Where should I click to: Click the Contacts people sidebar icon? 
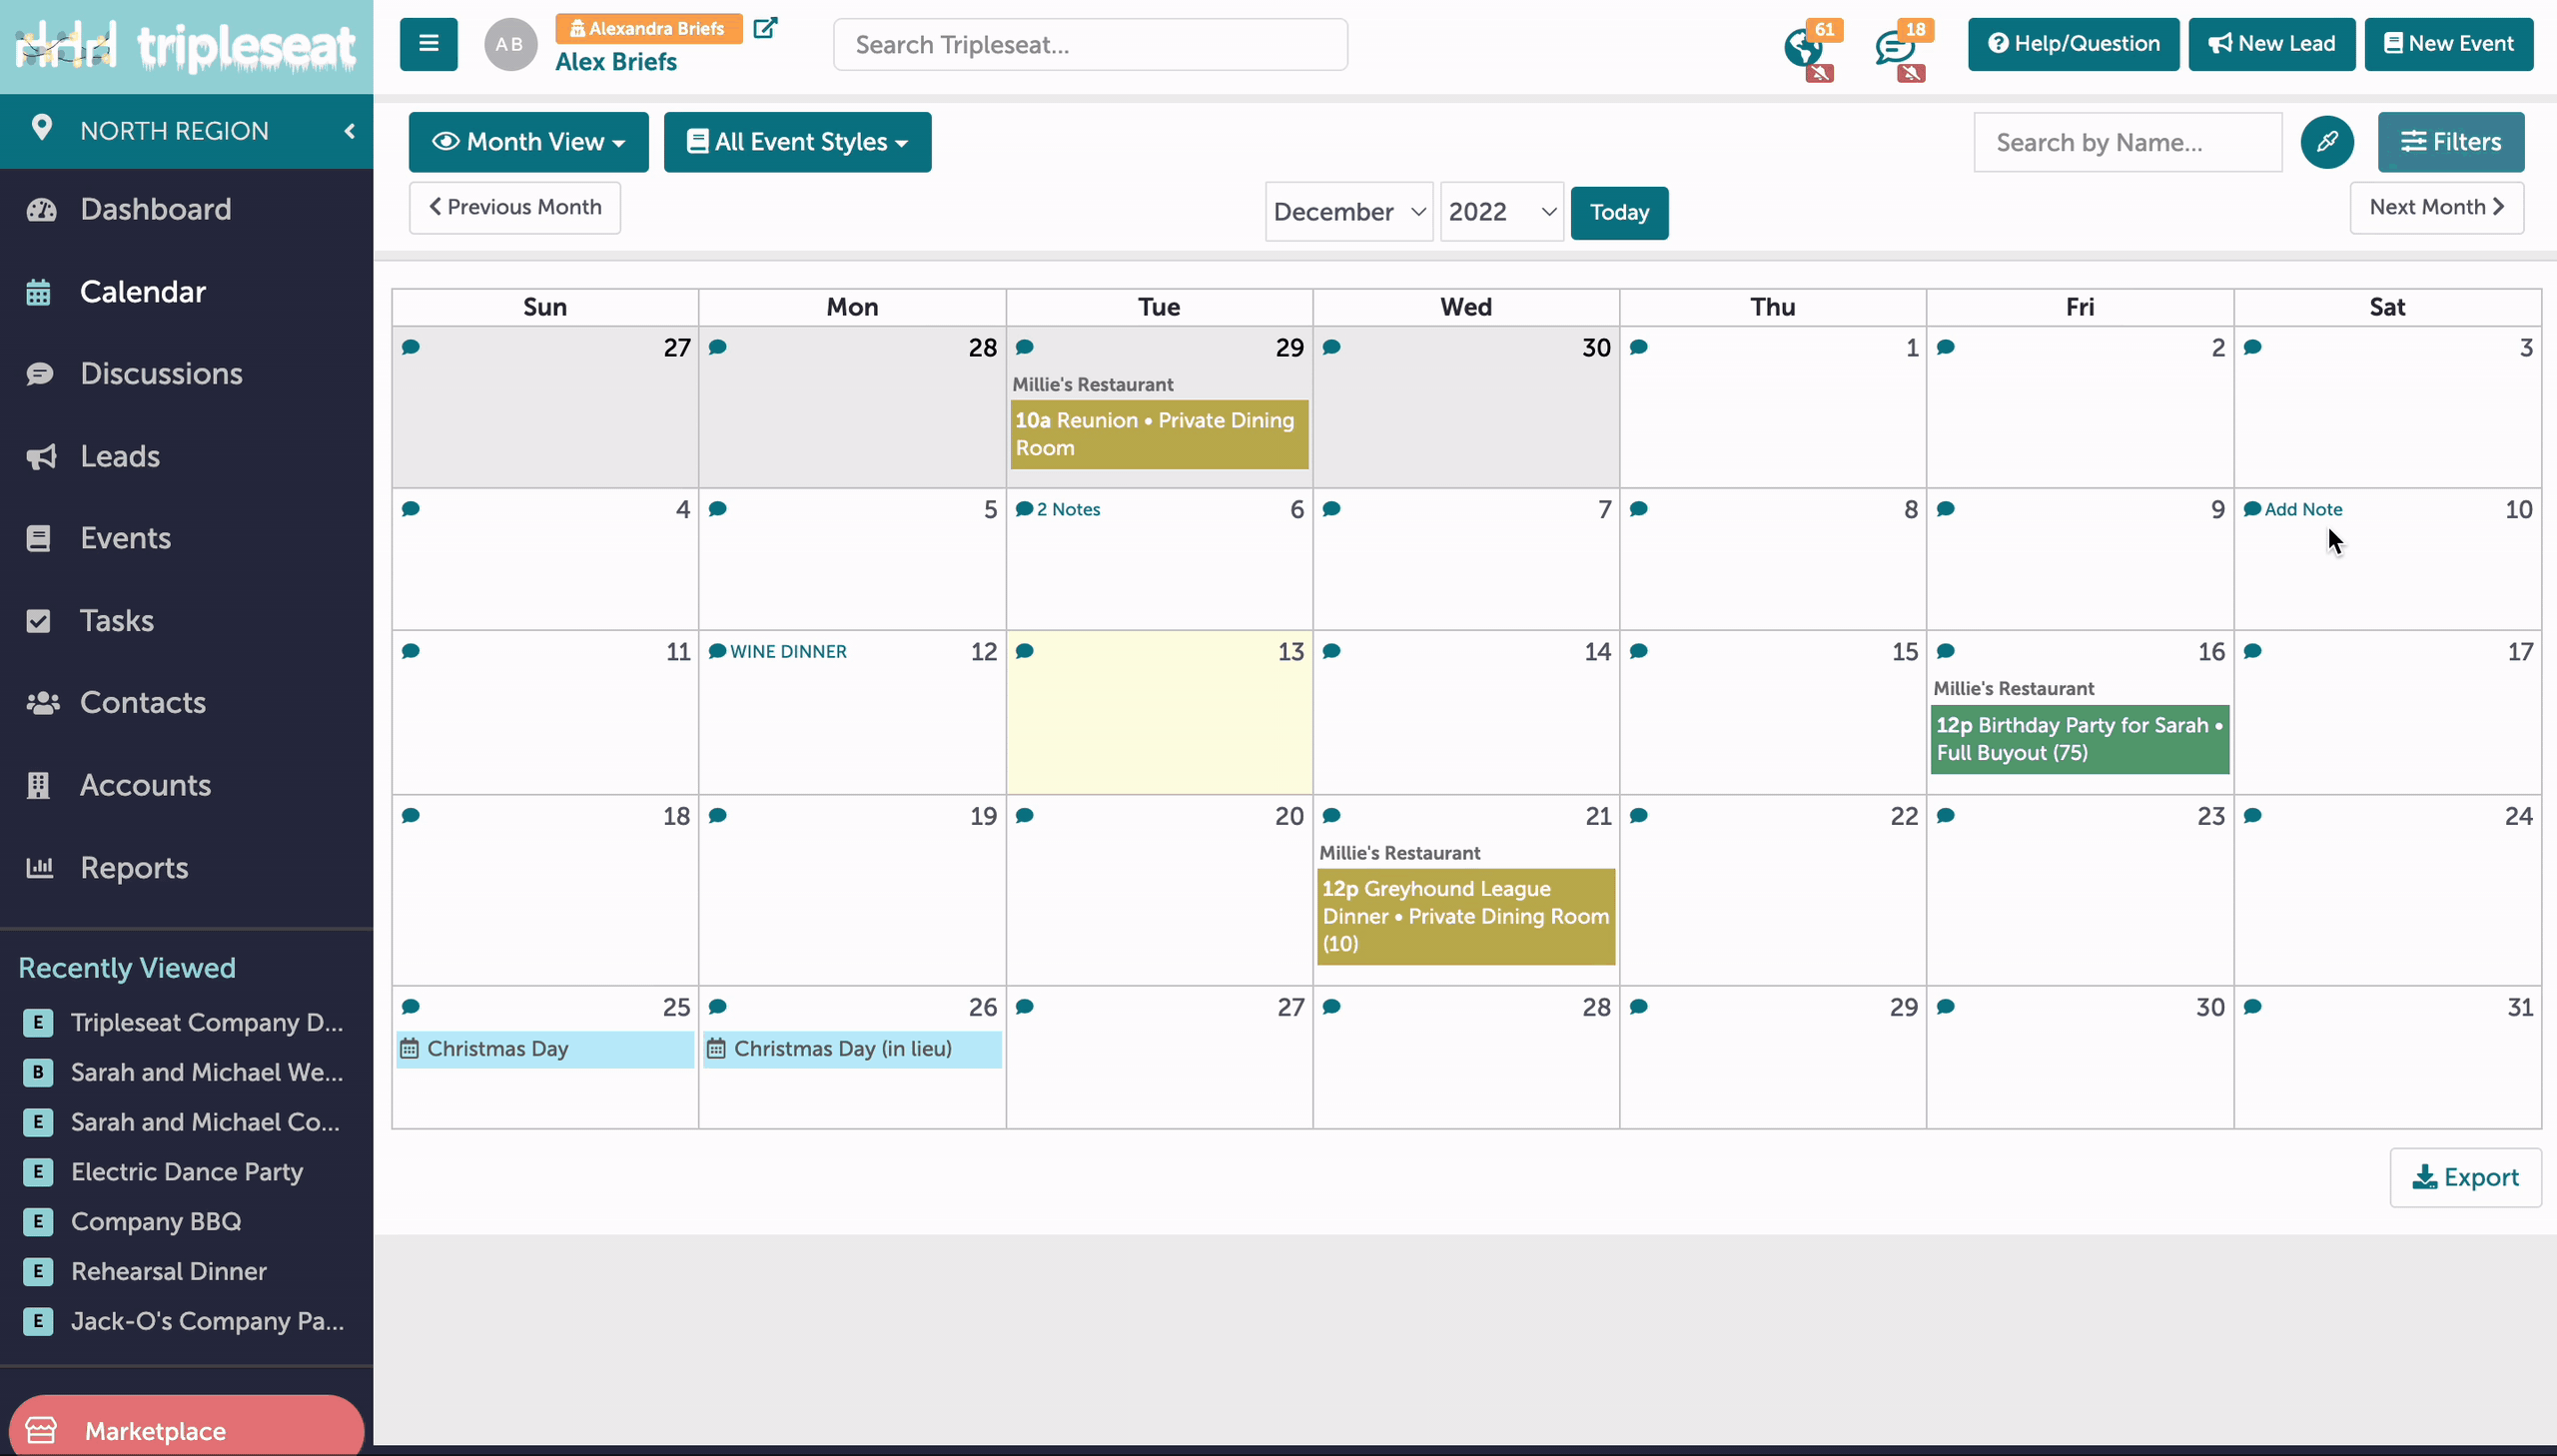(42, 703)
